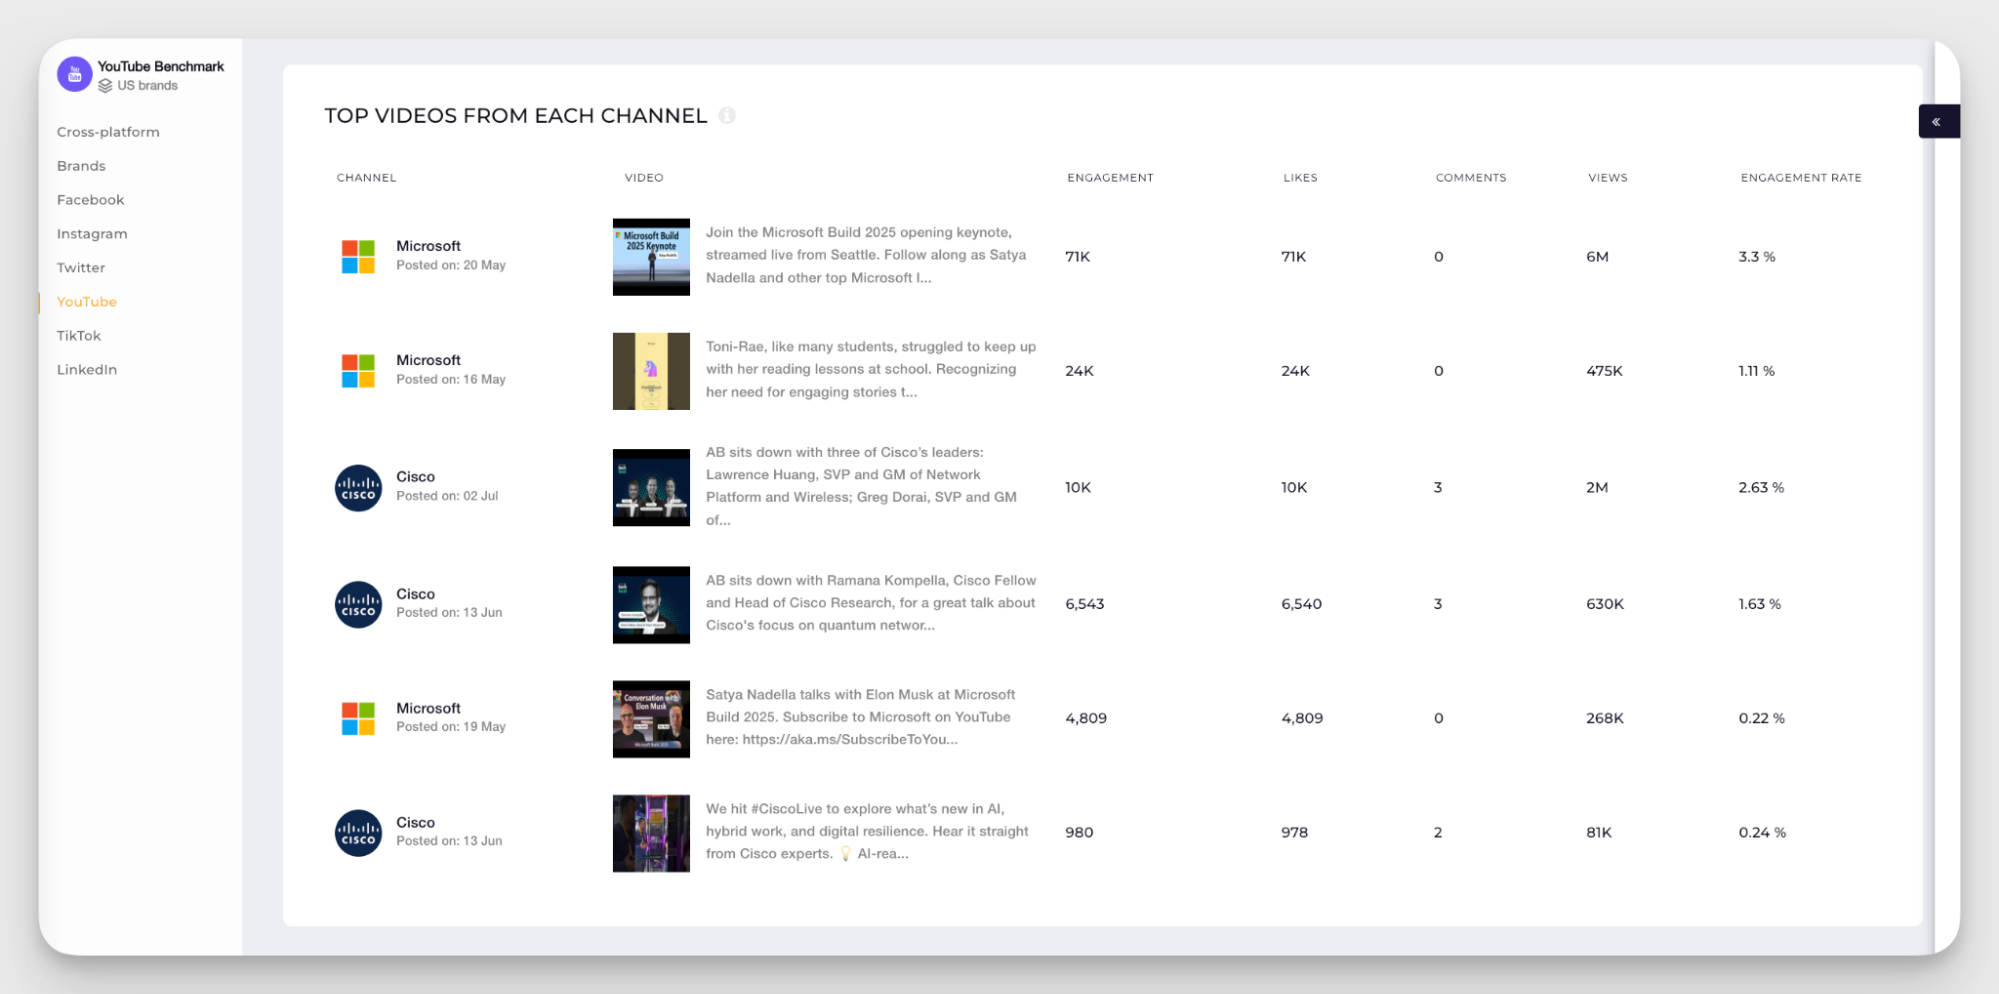Click the info icon beside Top Videos title
1999x994 pixels.
[727, 116]
